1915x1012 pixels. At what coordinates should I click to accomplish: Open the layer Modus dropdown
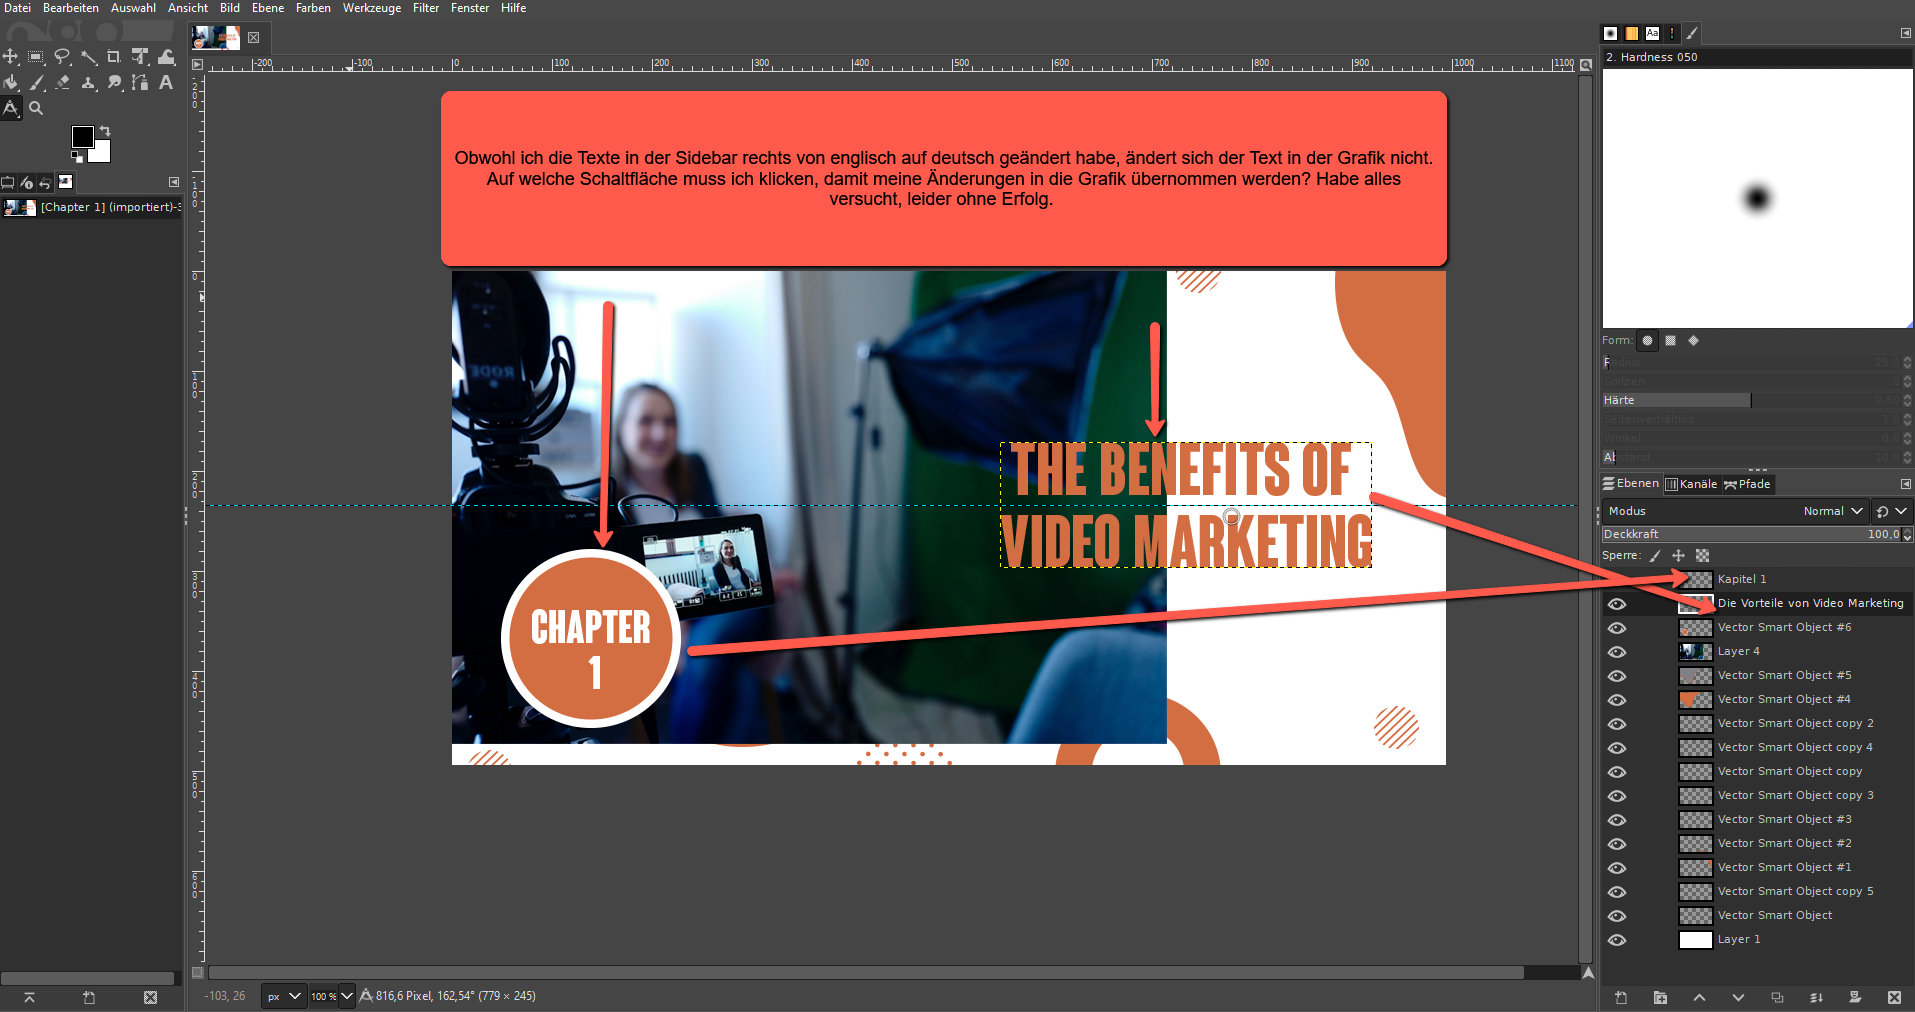1834,511
